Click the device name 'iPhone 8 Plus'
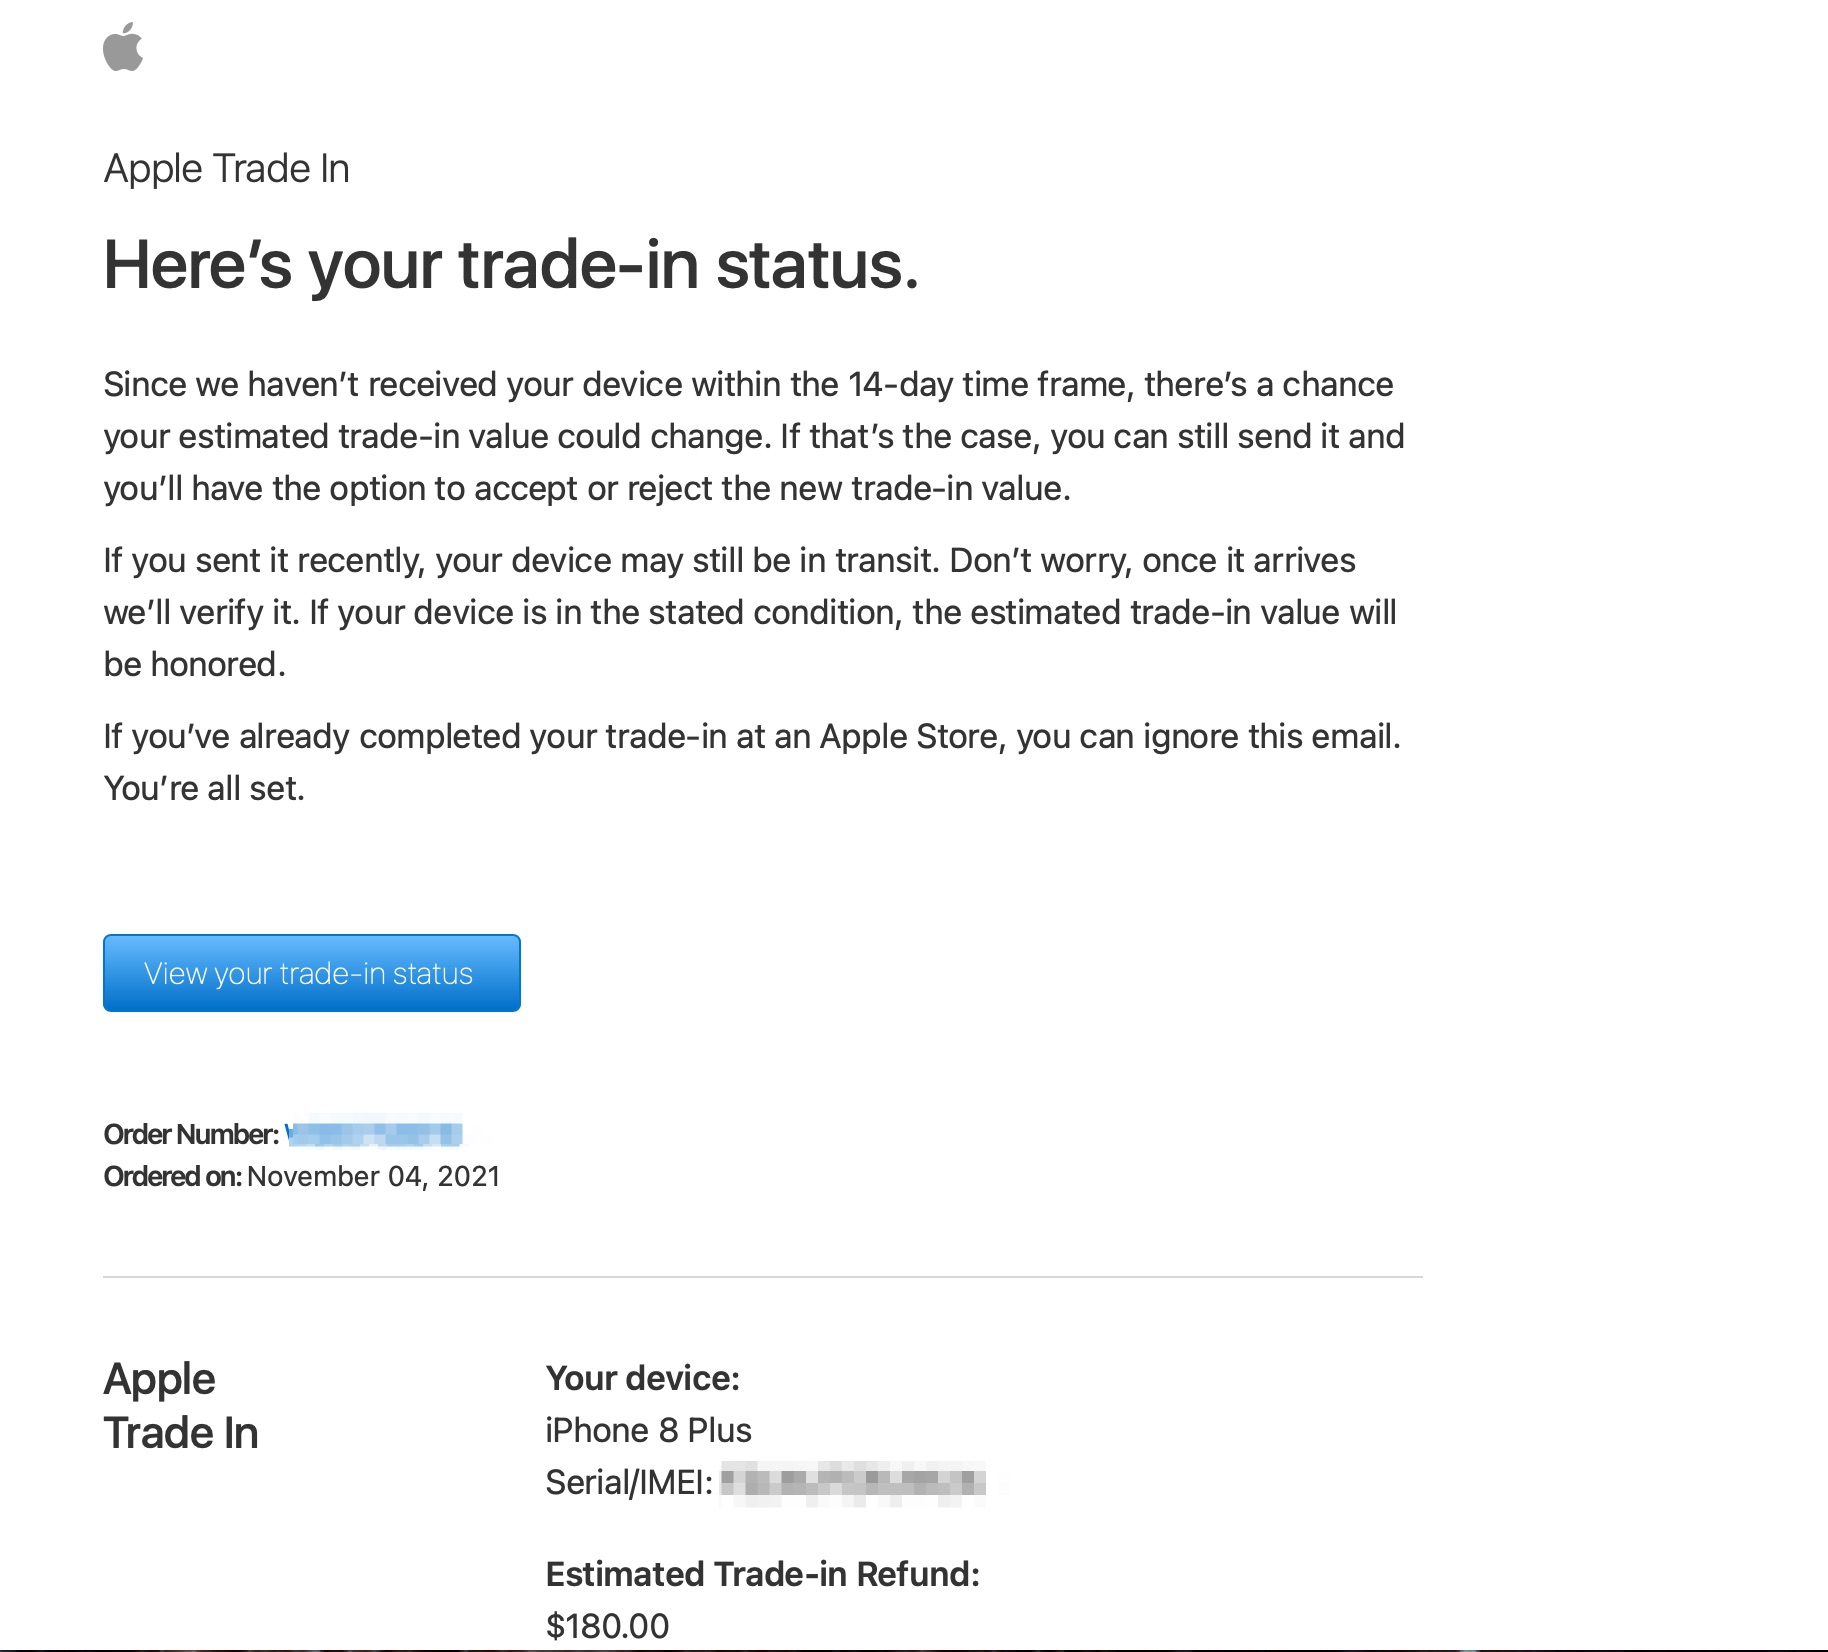 pos(649,1430)
